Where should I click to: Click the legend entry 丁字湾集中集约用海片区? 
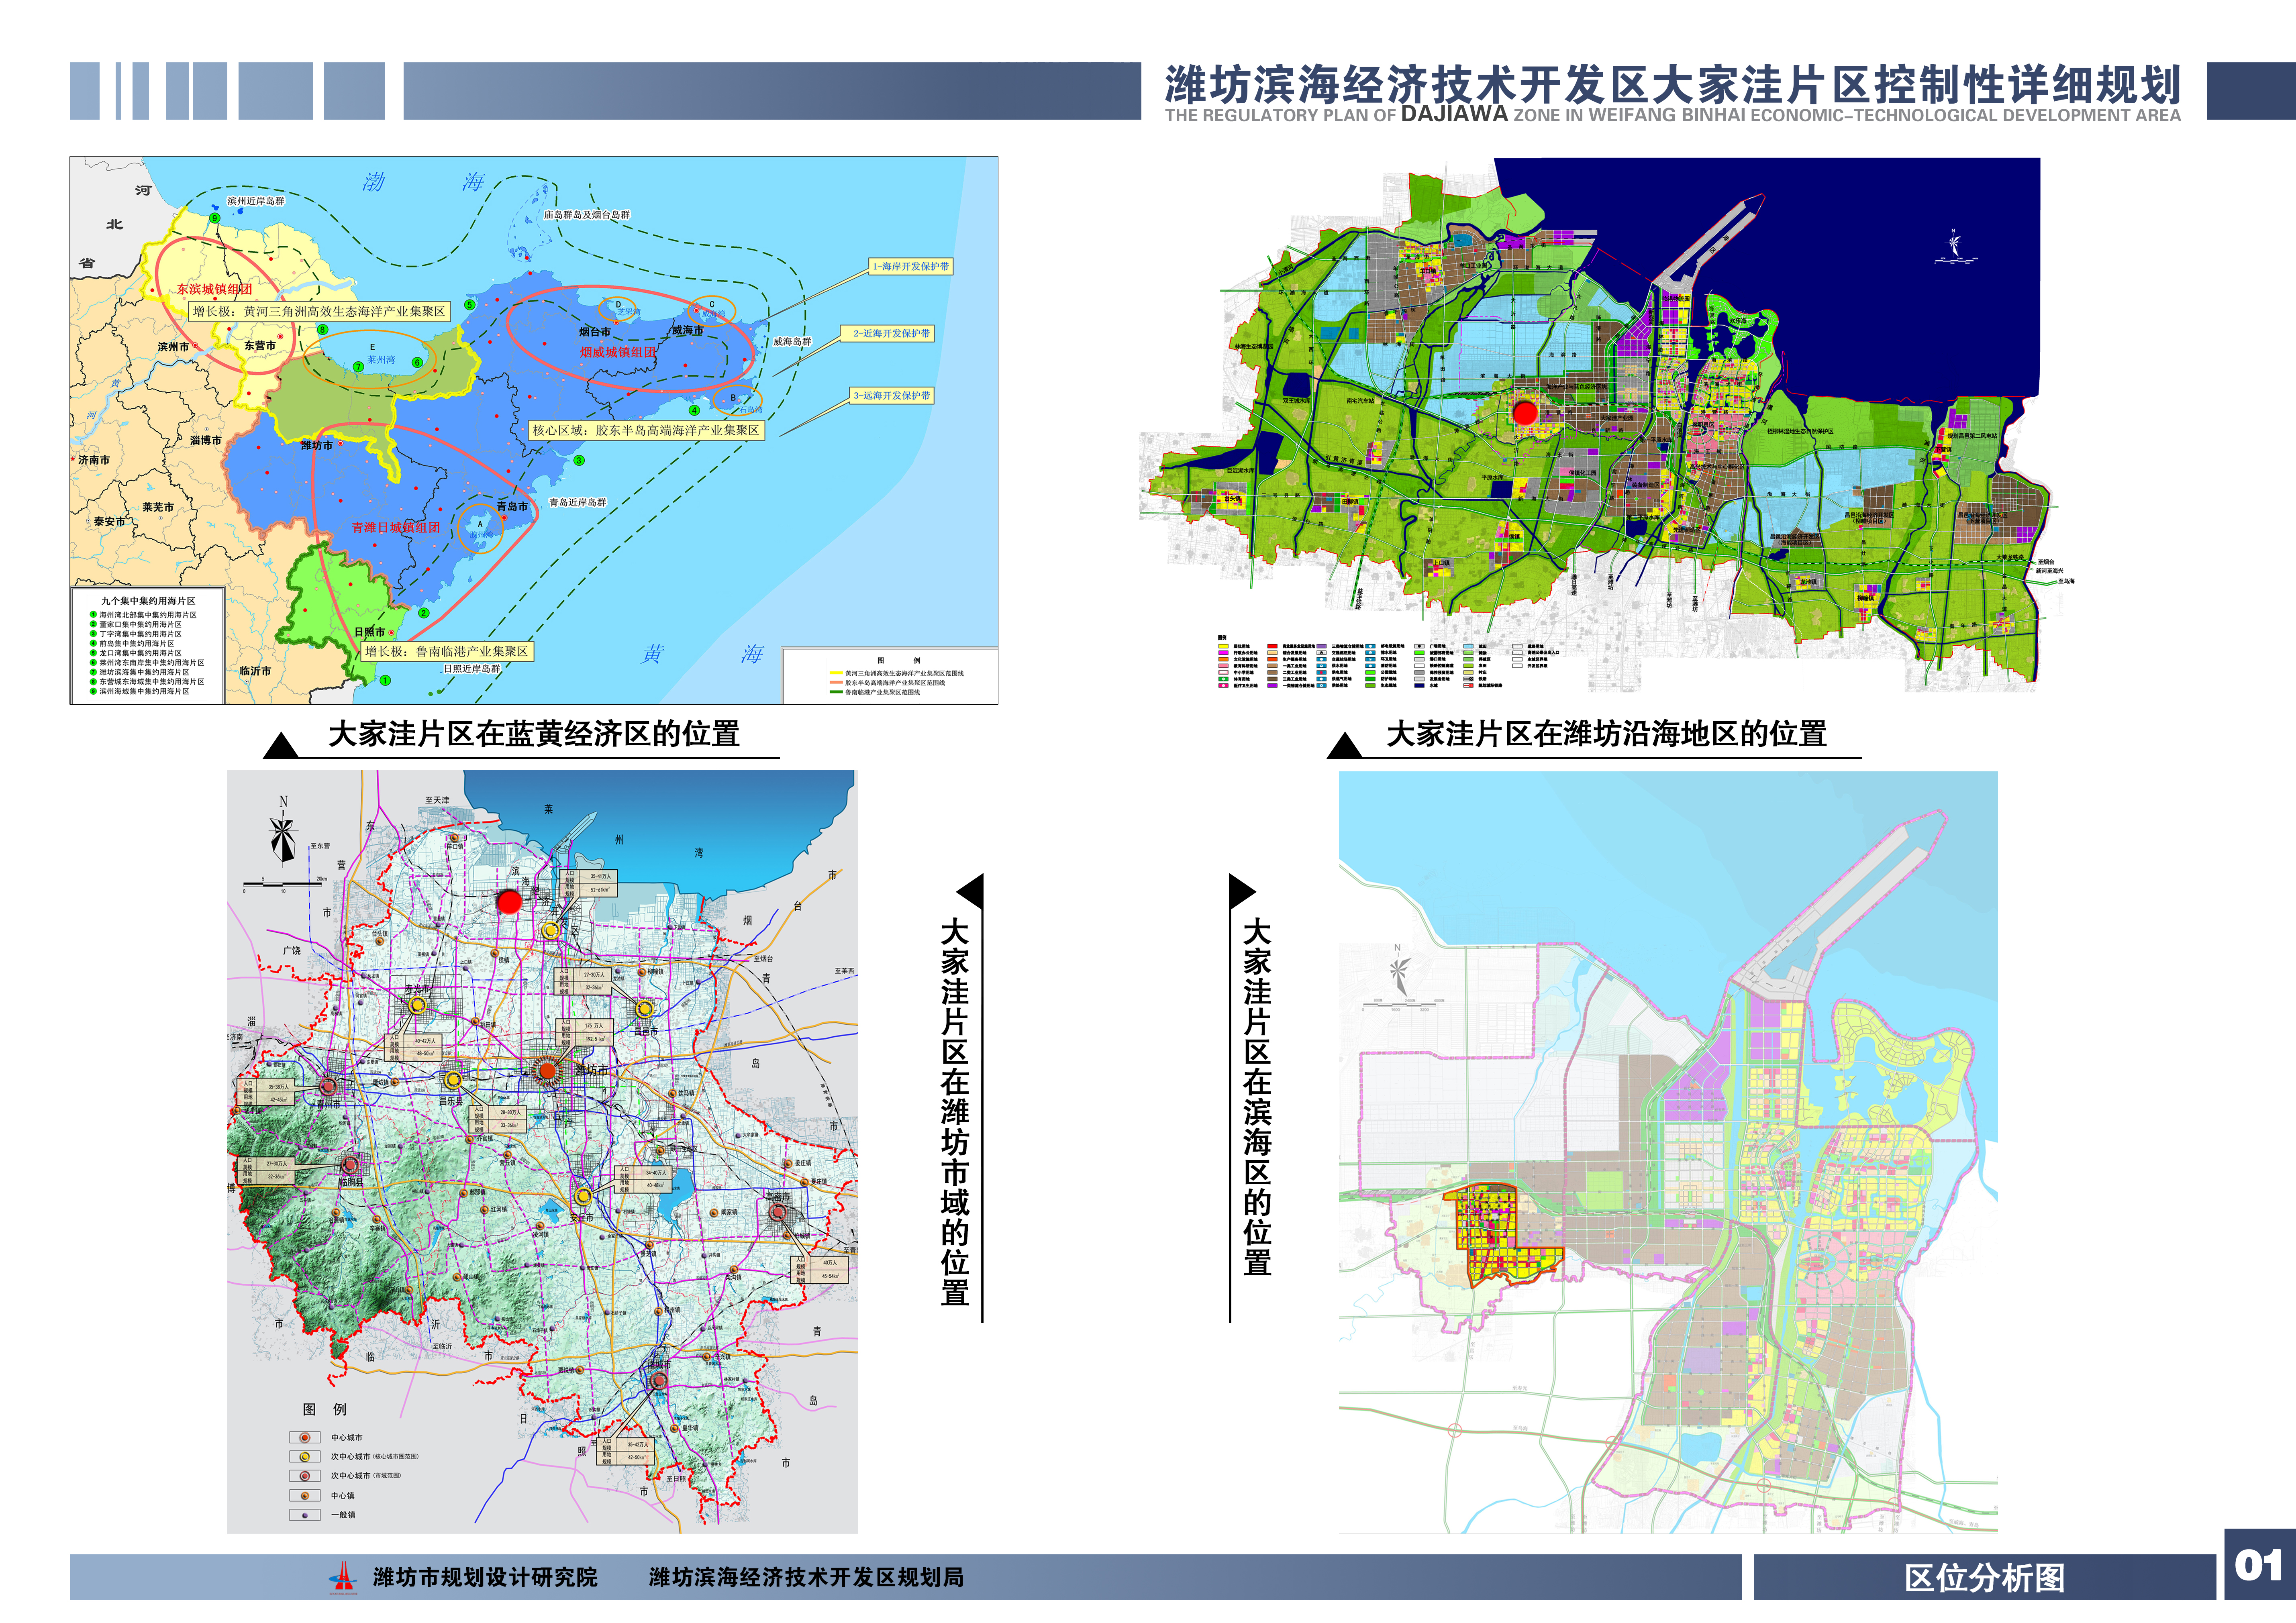point(140,634)
